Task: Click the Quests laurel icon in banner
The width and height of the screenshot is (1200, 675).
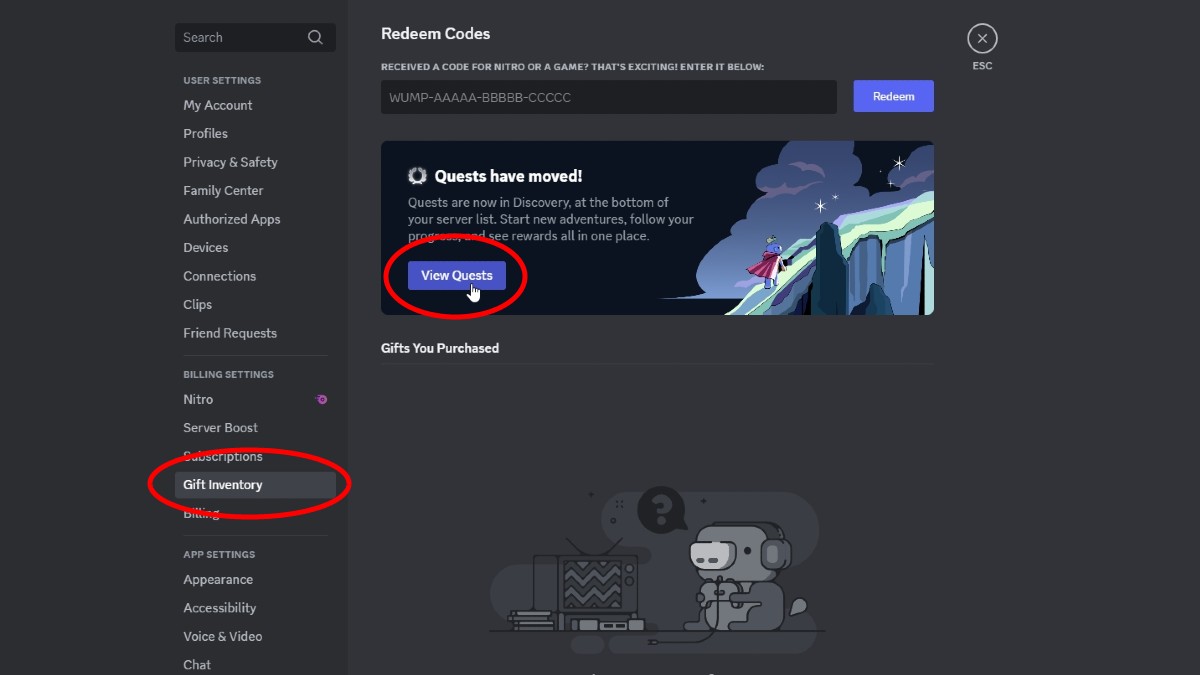Action: [x=417, y=176]
